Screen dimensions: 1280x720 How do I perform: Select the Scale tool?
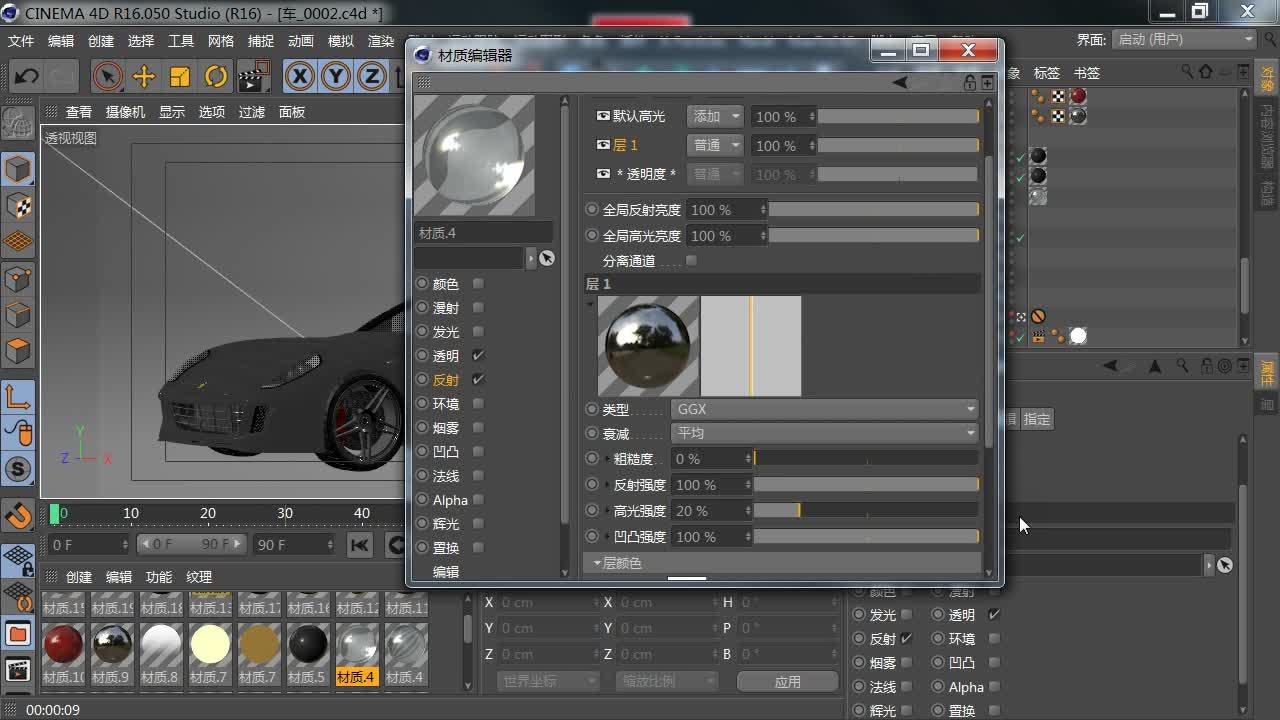click(x=180, y=76)
